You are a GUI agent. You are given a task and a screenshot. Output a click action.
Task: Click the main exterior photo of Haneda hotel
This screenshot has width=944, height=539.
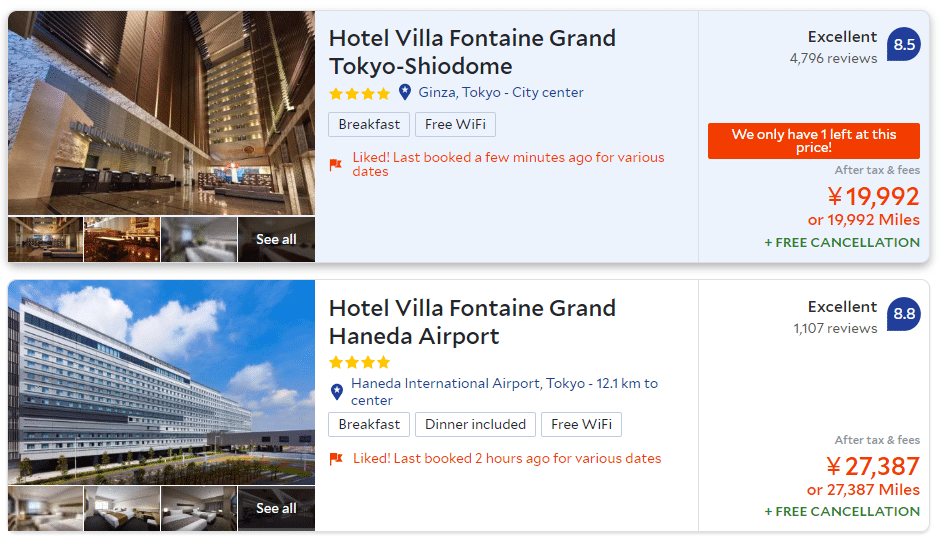click(161, 382)
